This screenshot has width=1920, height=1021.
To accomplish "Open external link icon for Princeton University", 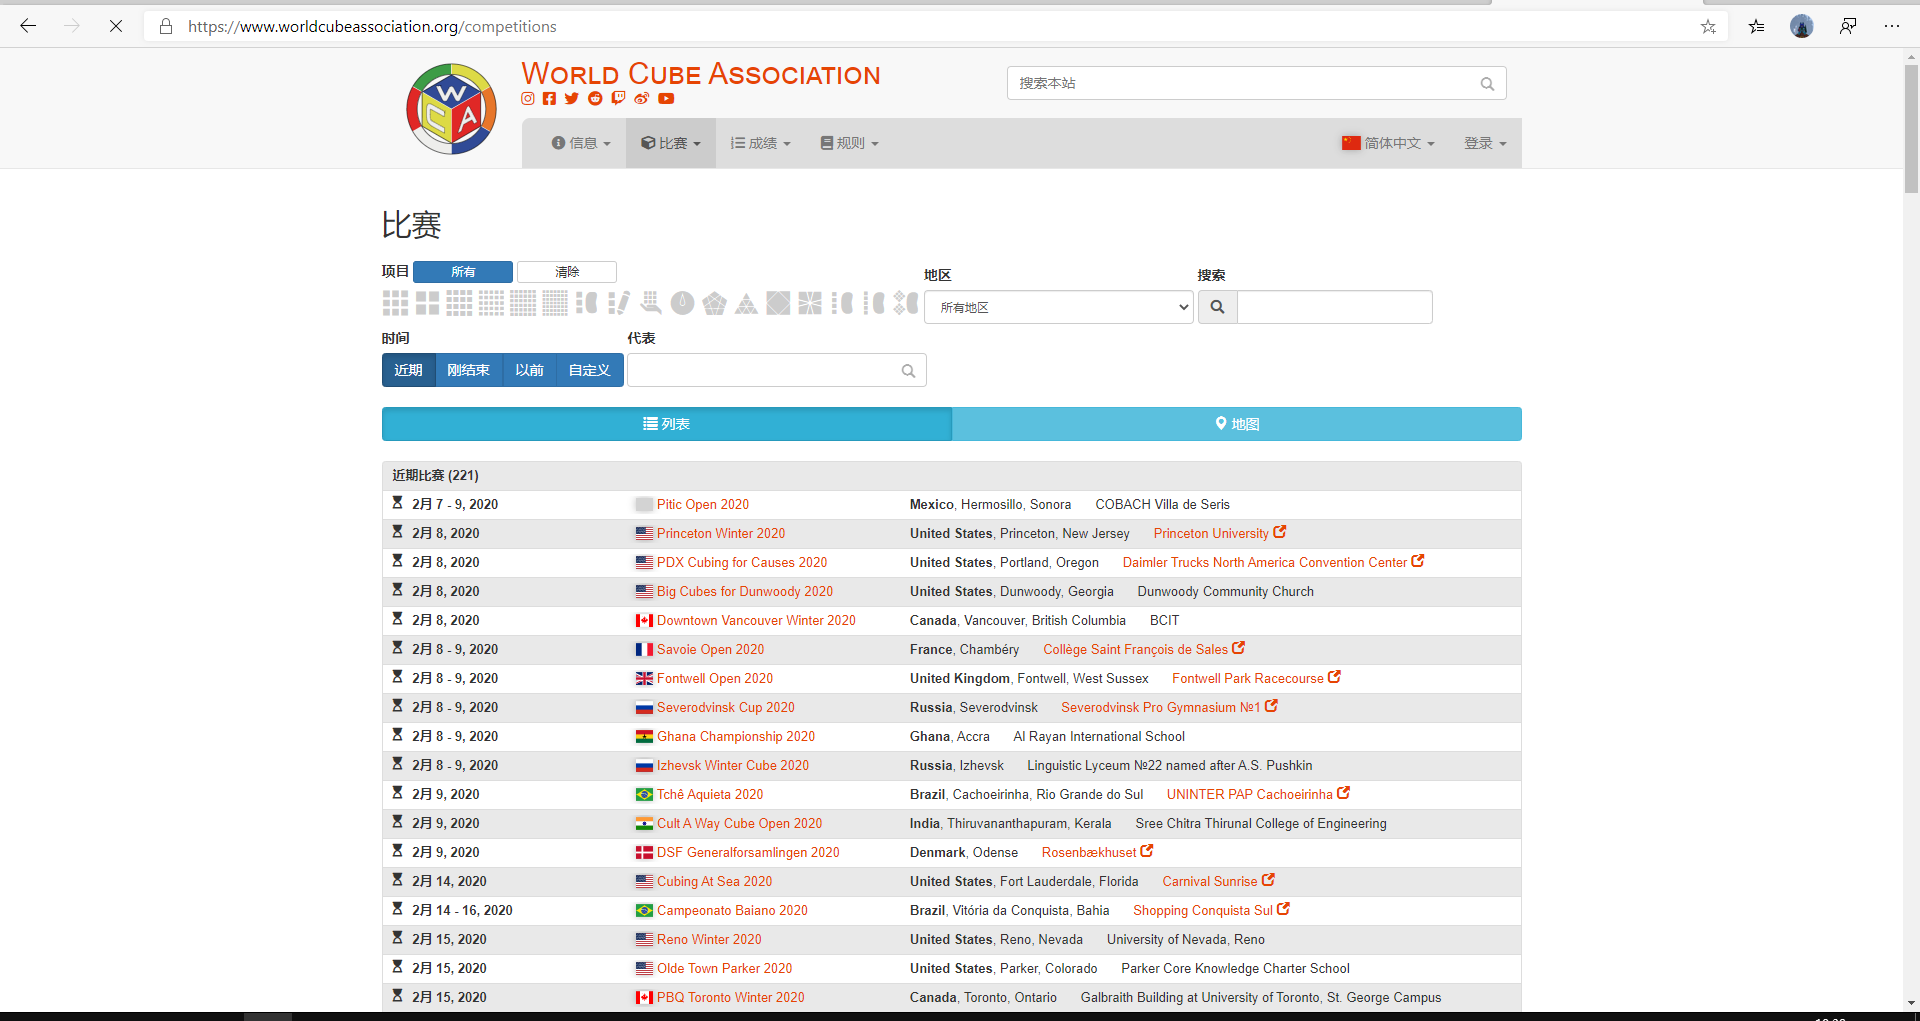I will (1280, 532).
